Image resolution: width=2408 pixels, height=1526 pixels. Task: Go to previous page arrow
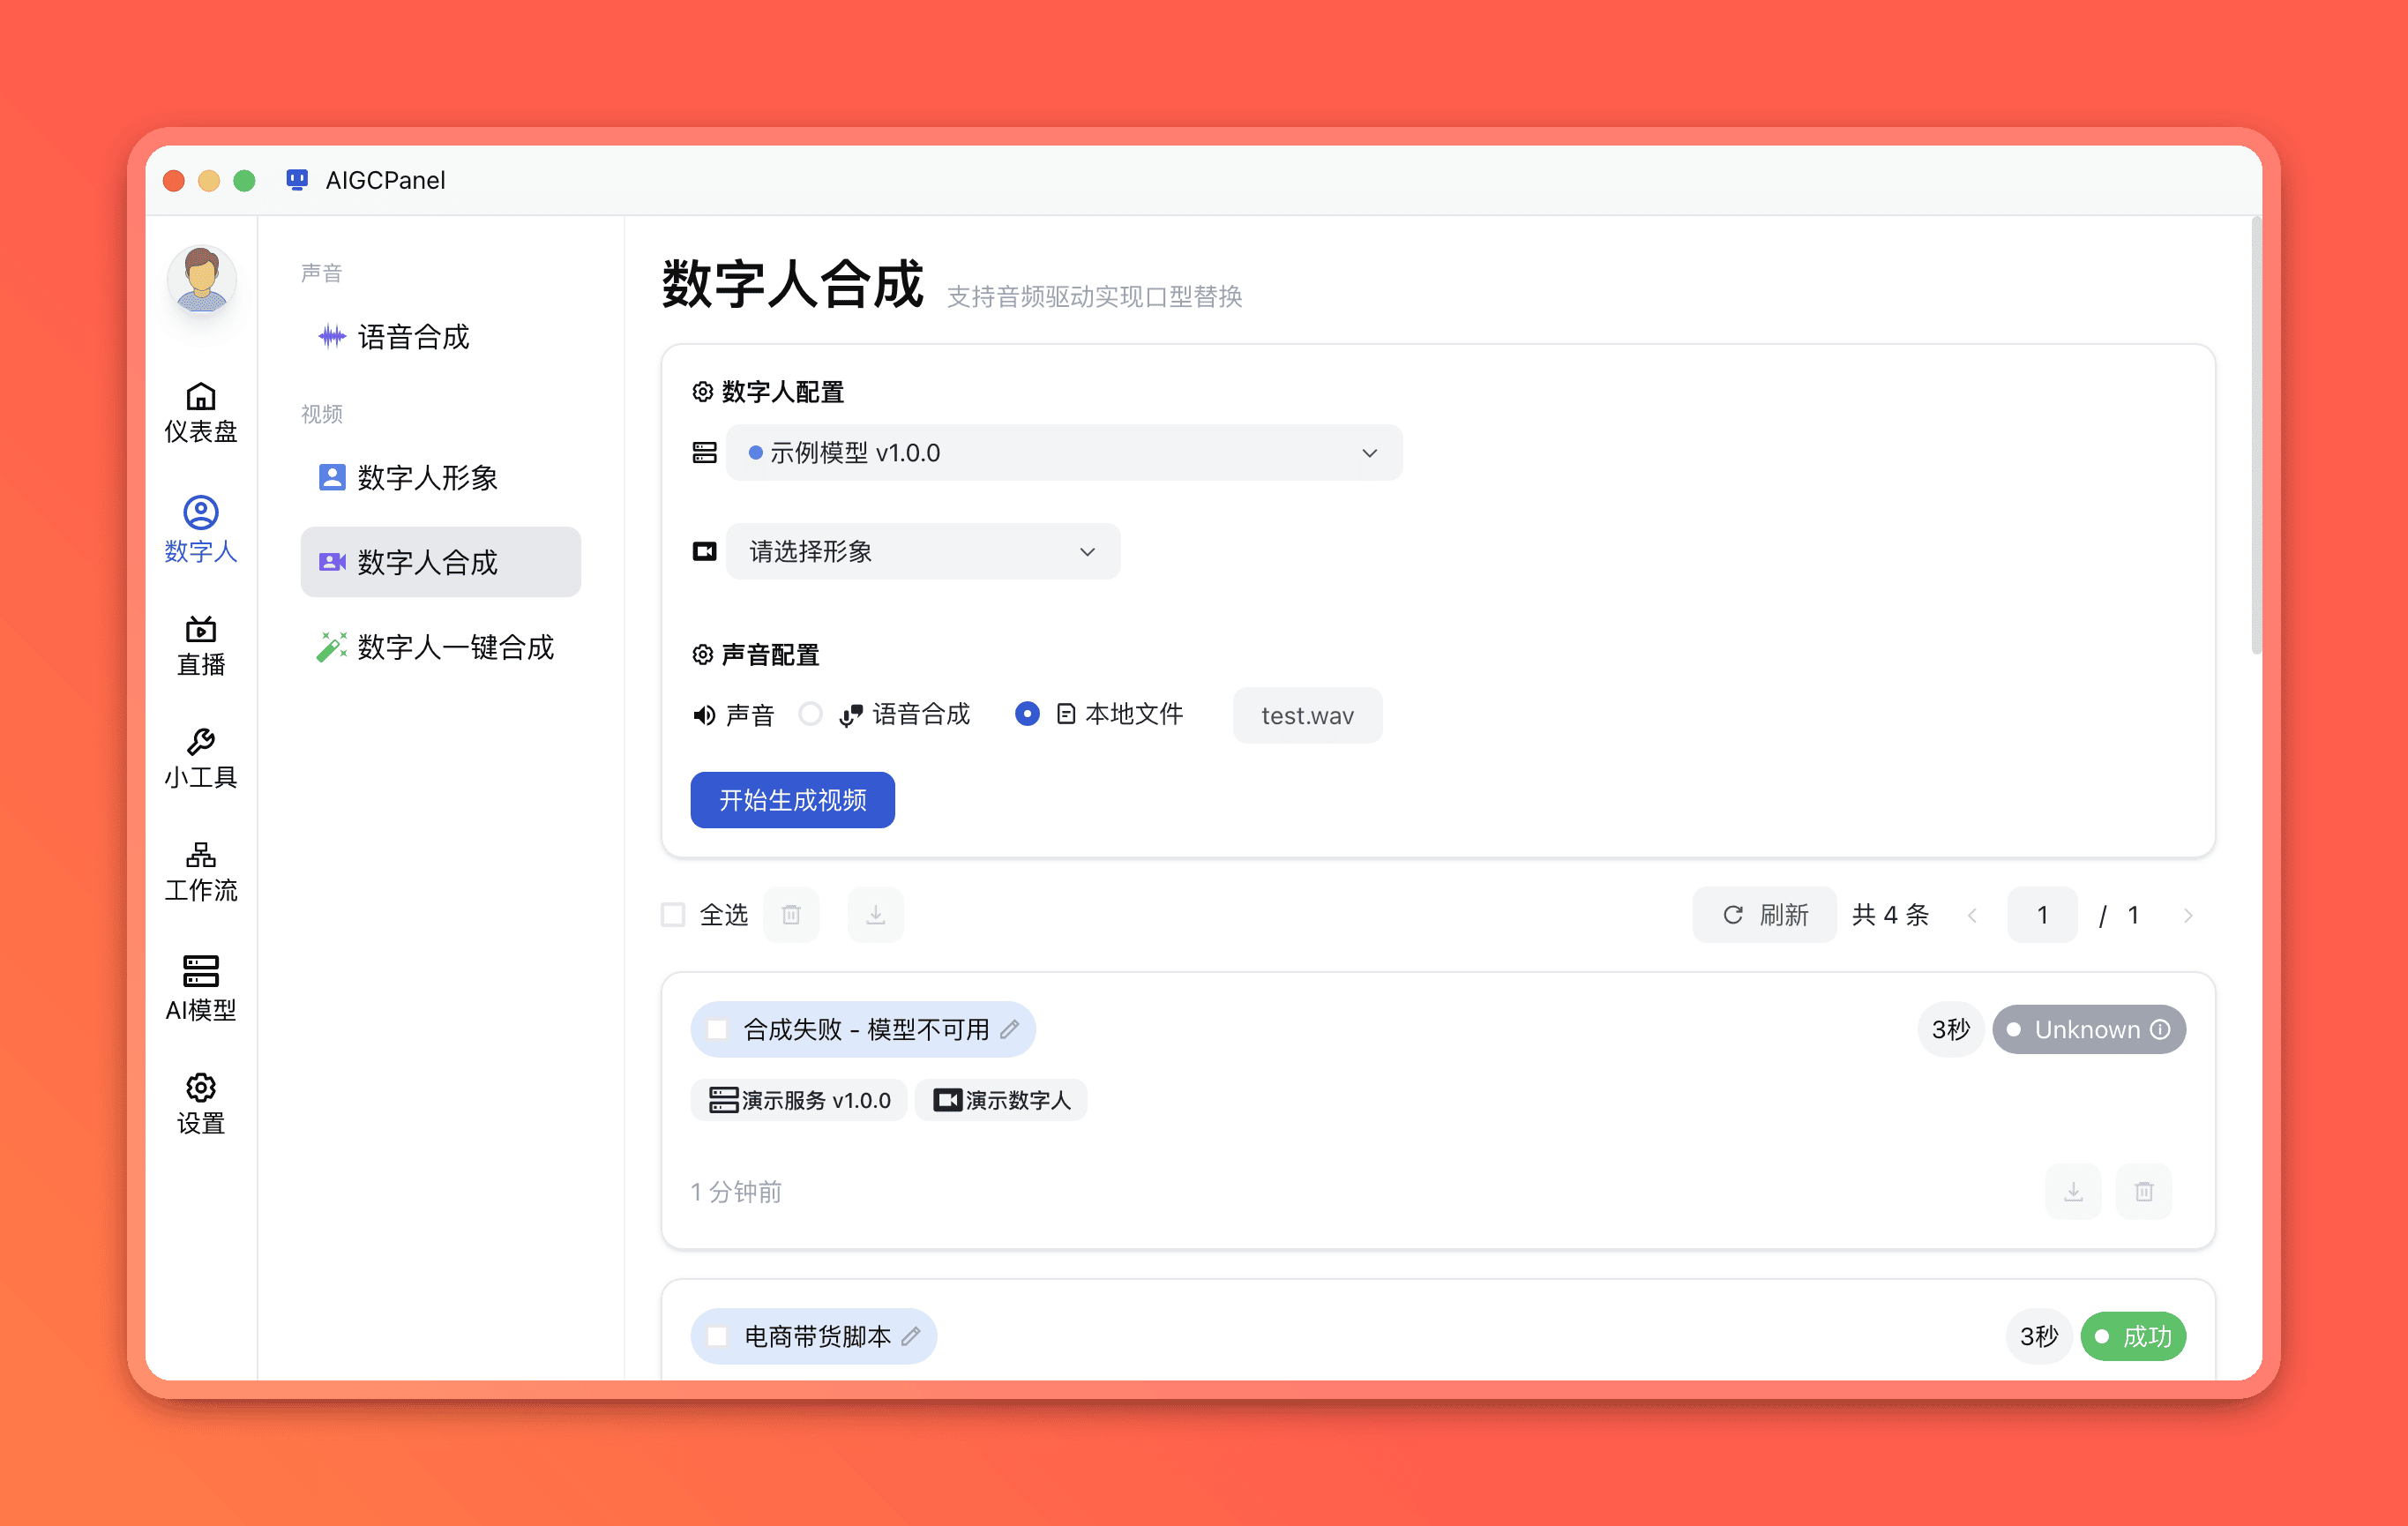point(1972,915)
